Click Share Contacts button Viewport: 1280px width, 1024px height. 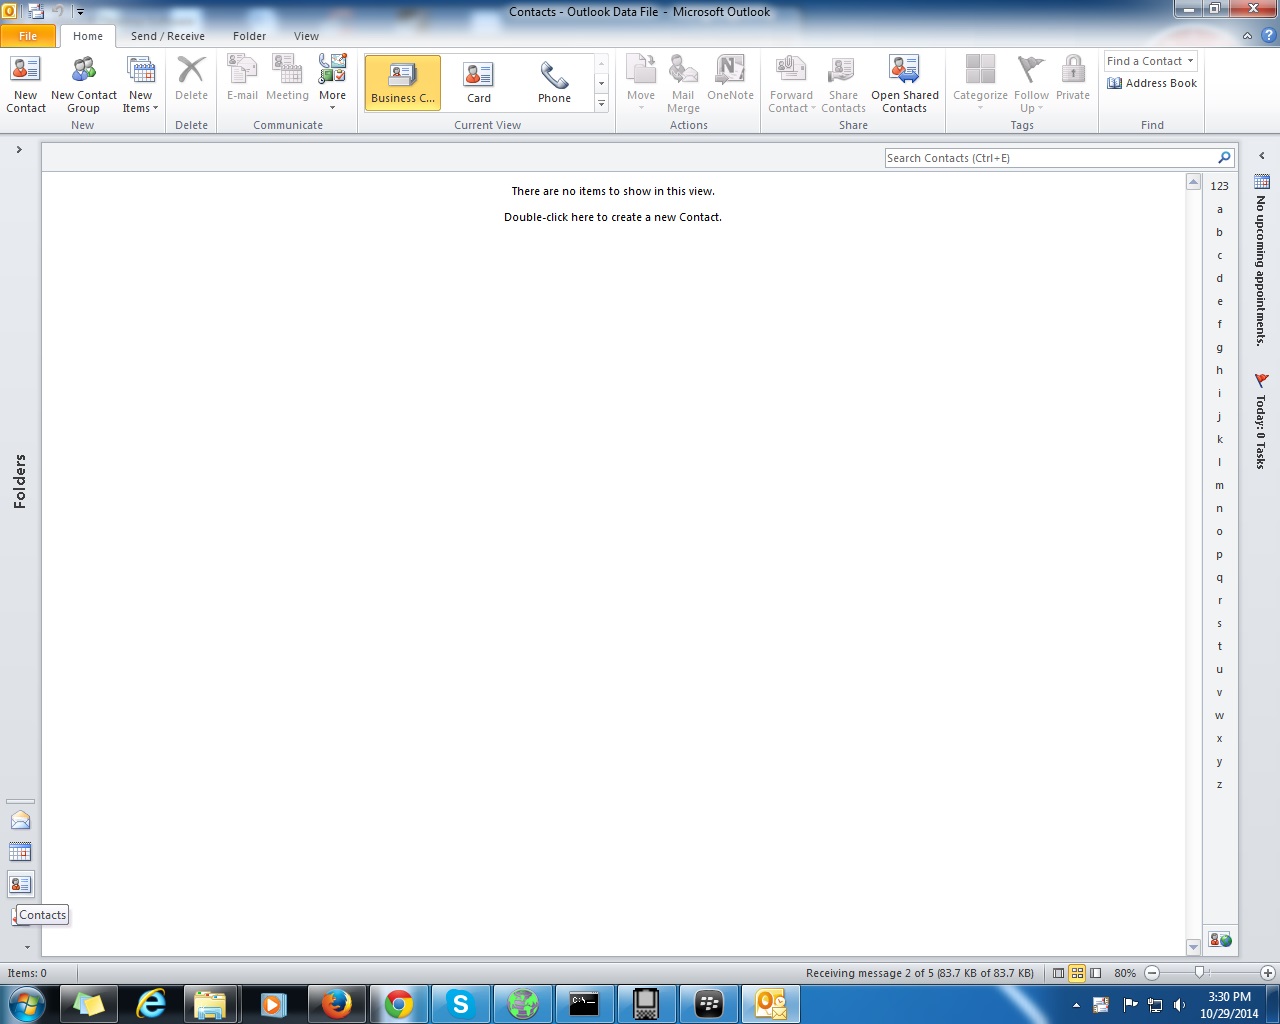click(843, 84)
